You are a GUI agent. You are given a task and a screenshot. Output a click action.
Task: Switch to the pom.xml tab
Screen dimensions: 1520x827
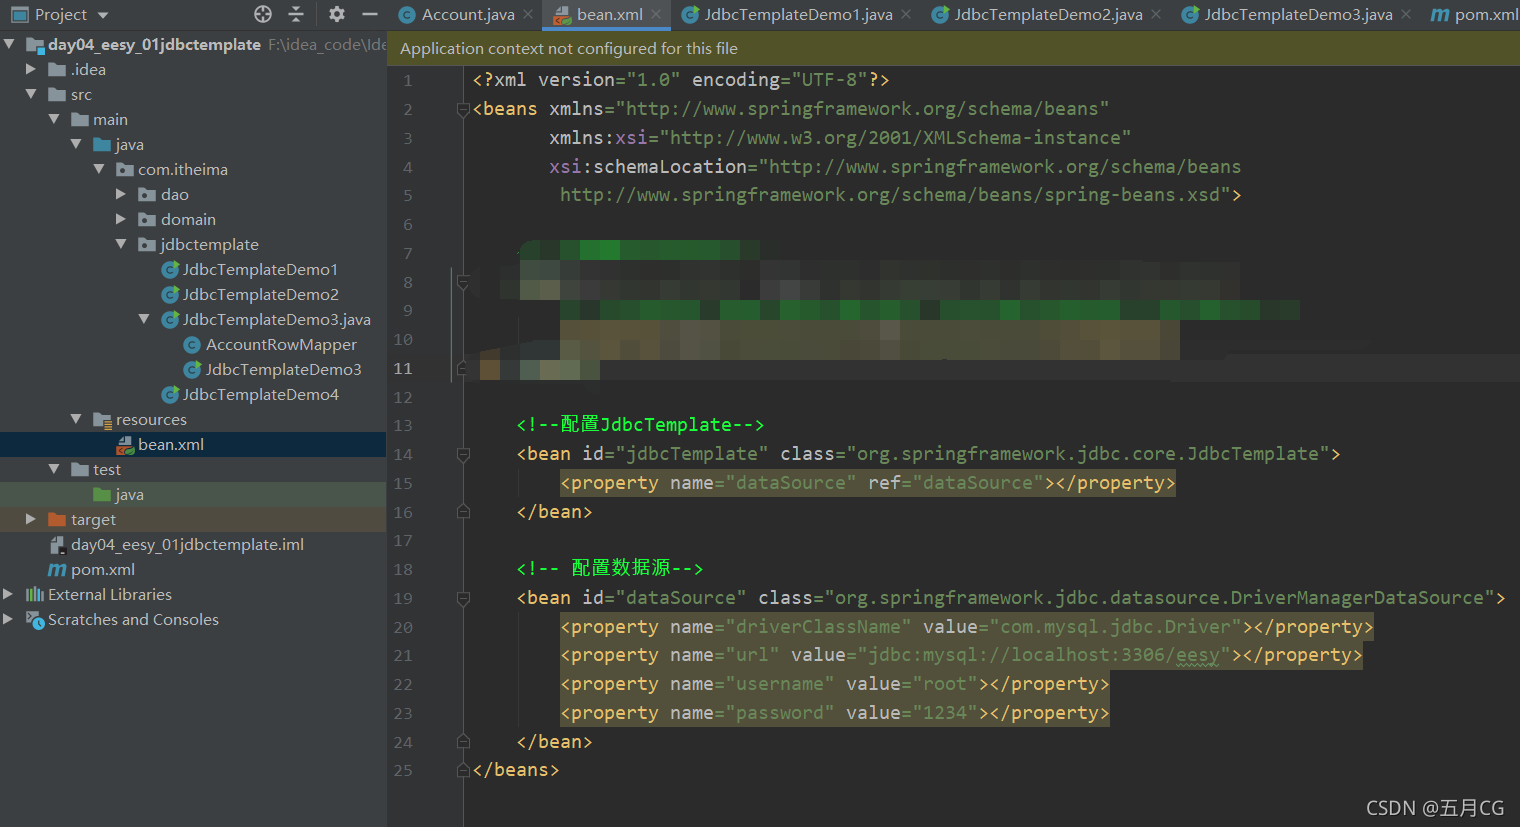[1475, 14]
